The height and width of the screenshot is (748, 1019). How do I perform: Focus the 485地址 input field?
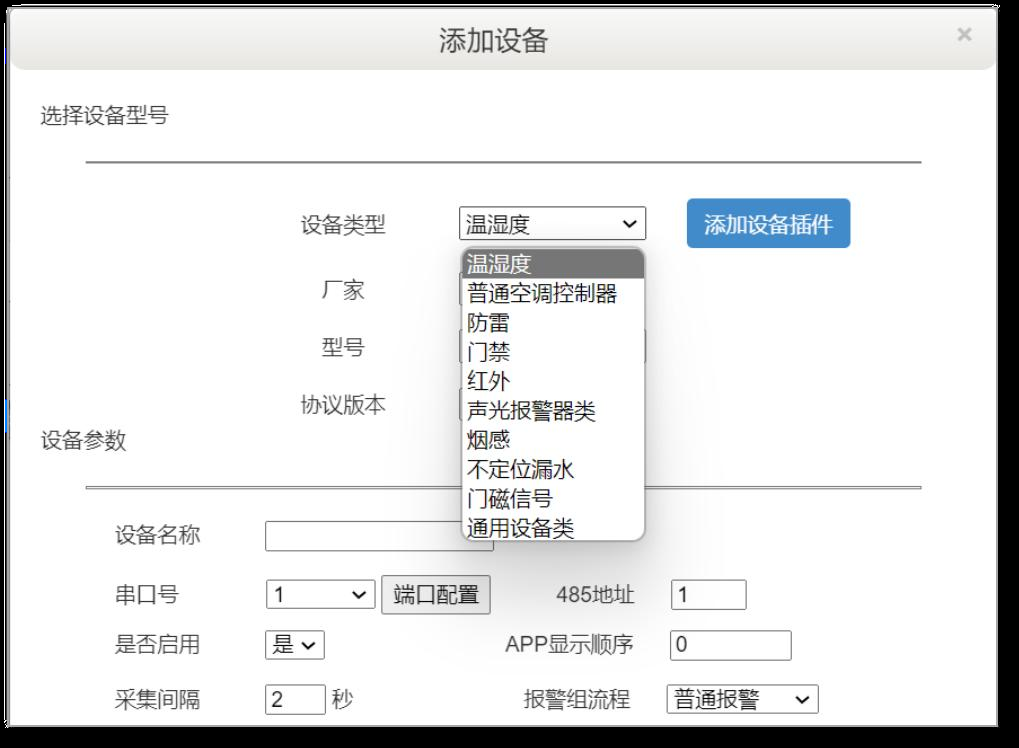coord(708,595)
